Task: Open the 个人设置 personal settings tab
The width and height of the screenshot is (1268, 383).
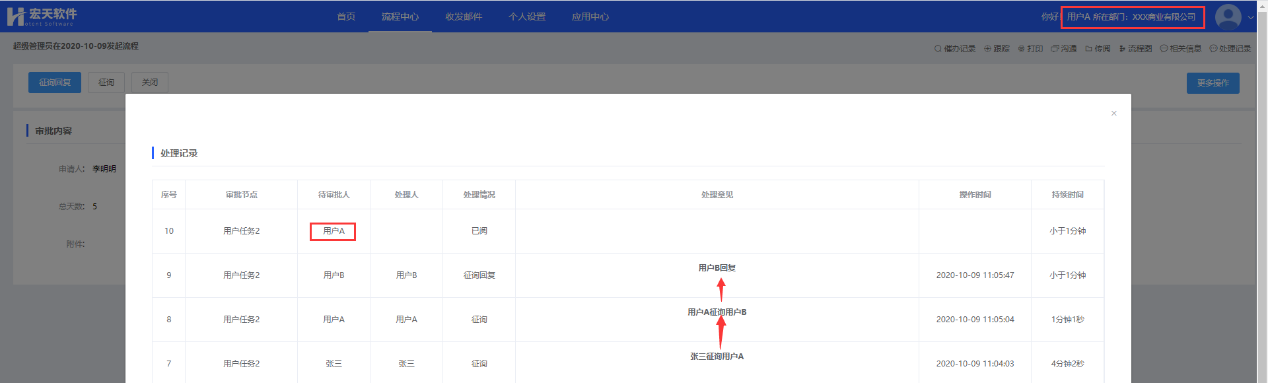Action: point(527,17)
